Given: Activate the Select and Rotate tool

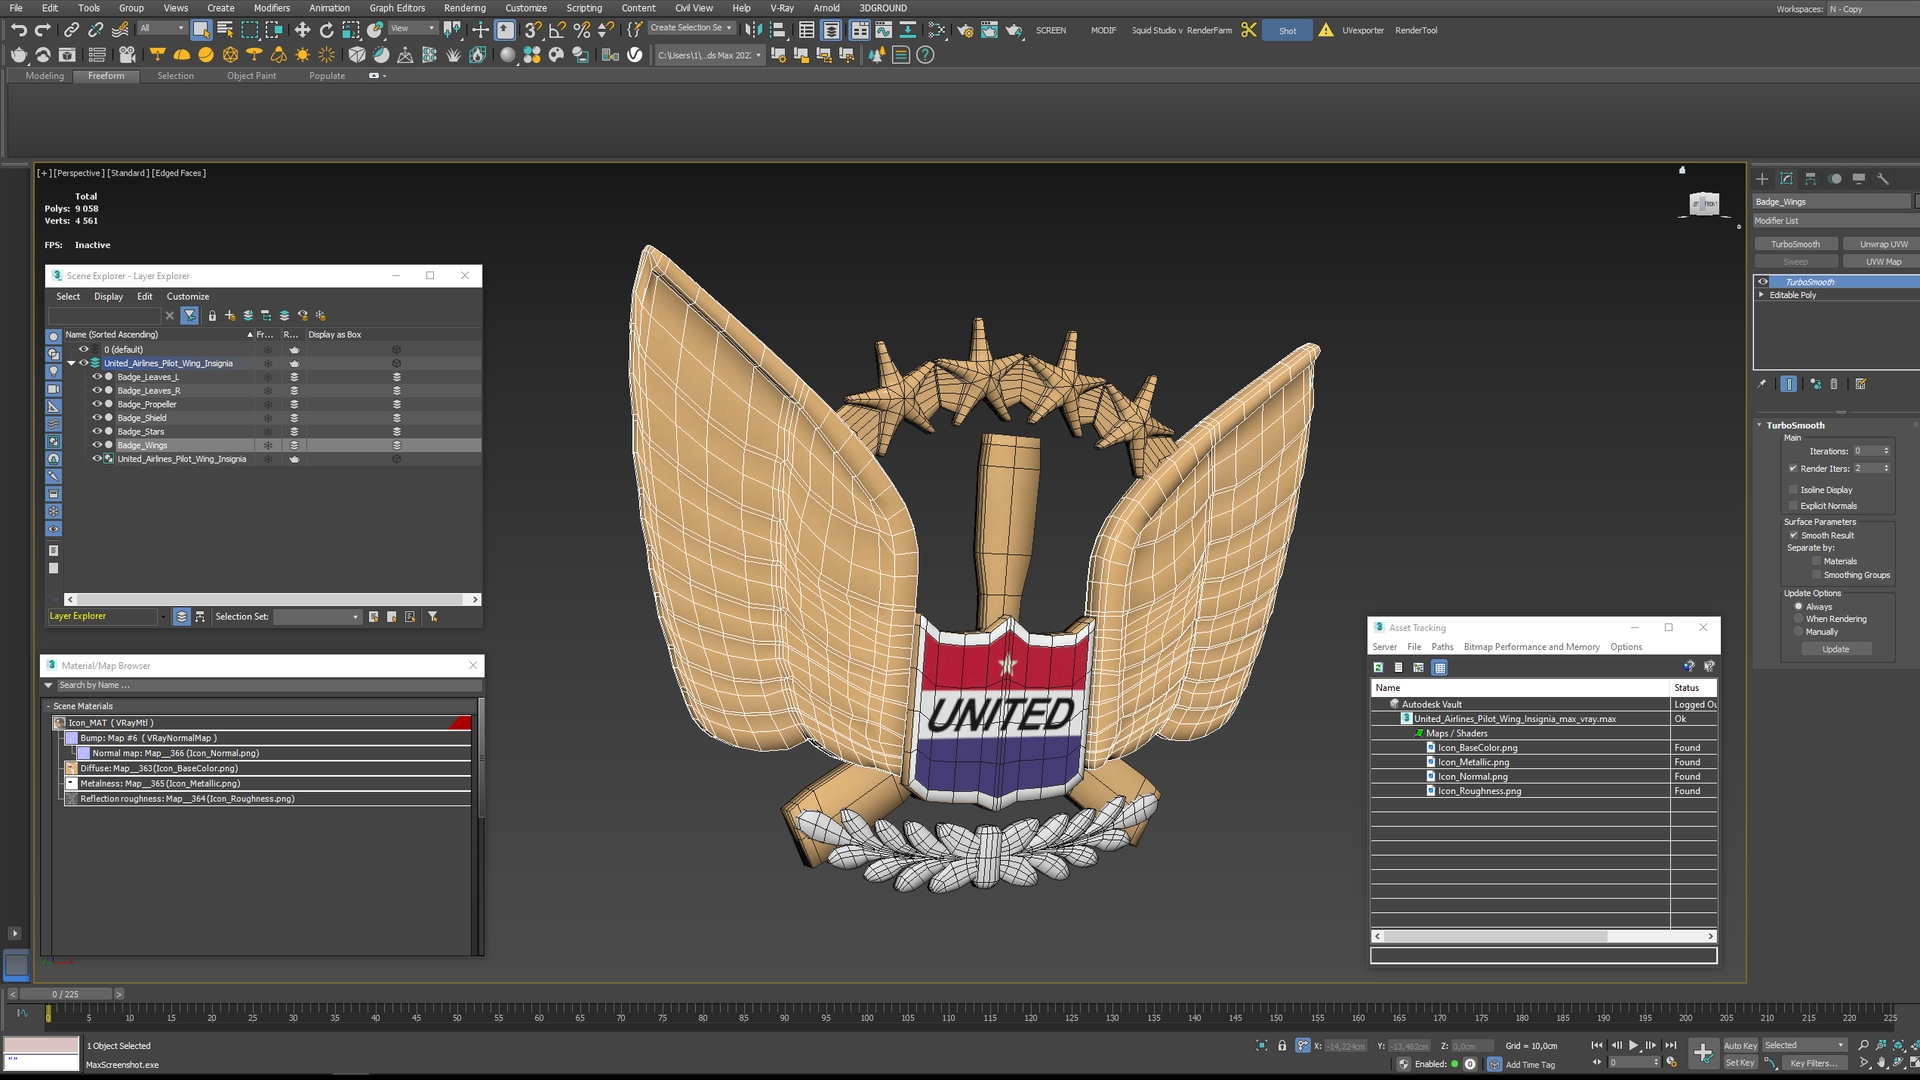Looking at the screenshot, I should [326, 30].
